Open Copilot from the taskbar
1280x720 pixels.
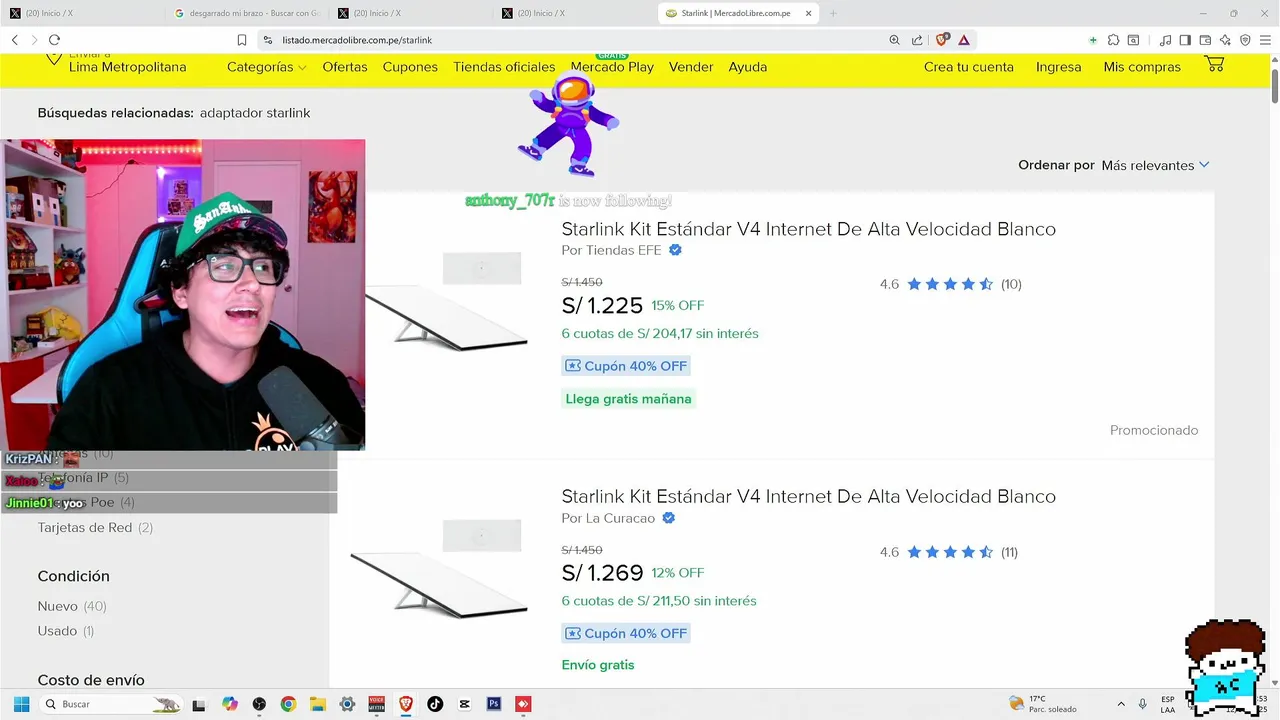pos(230,704)
